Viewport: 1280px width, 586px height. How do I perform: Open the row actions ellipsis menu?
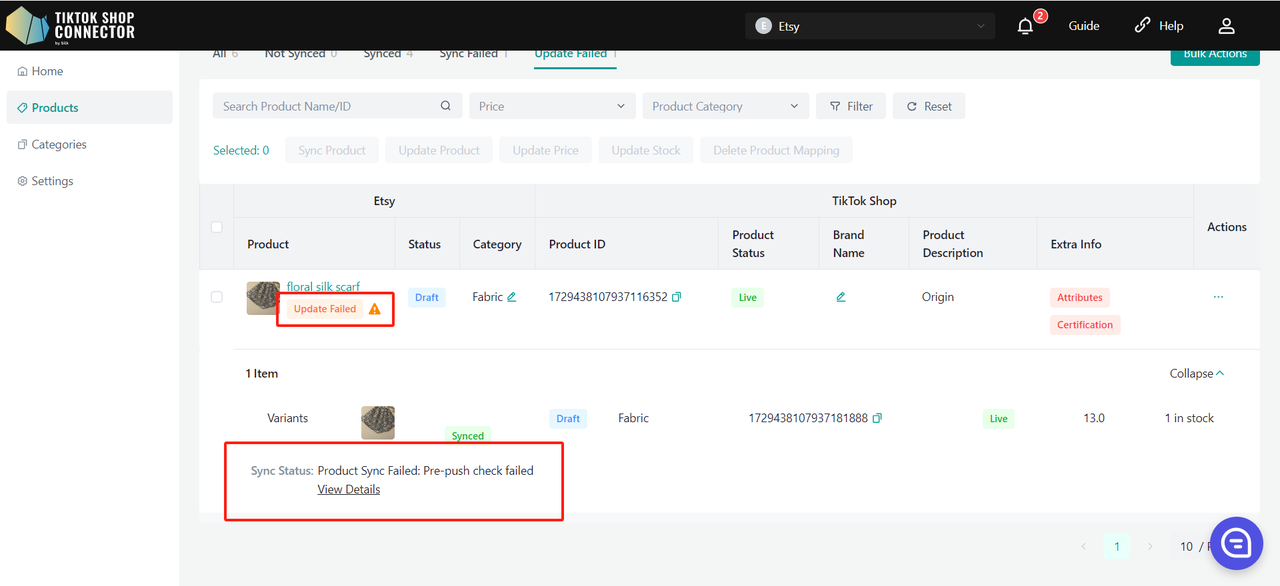(1218, 297)
